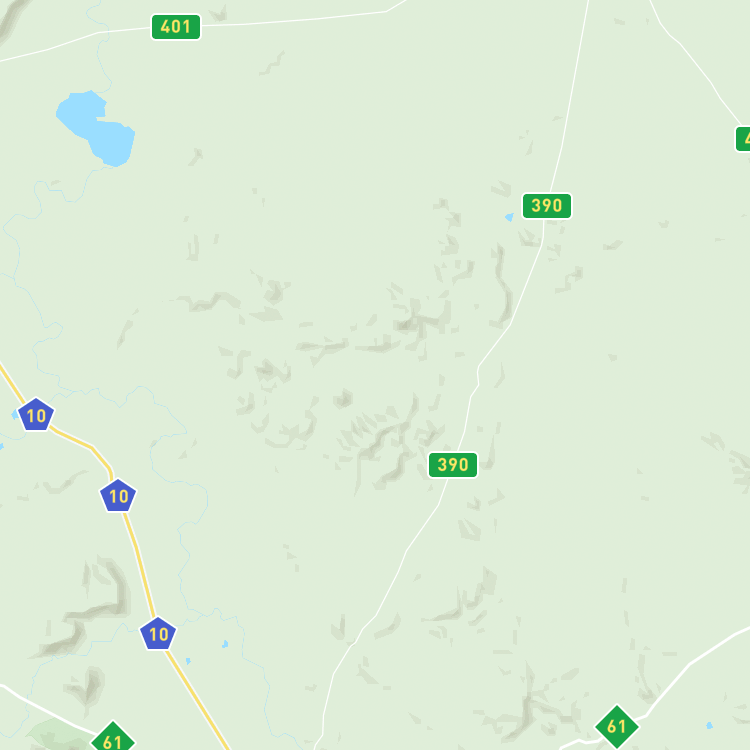Select the large blue lake
This screenshot has height=750, width=750.
pos(96,128)
